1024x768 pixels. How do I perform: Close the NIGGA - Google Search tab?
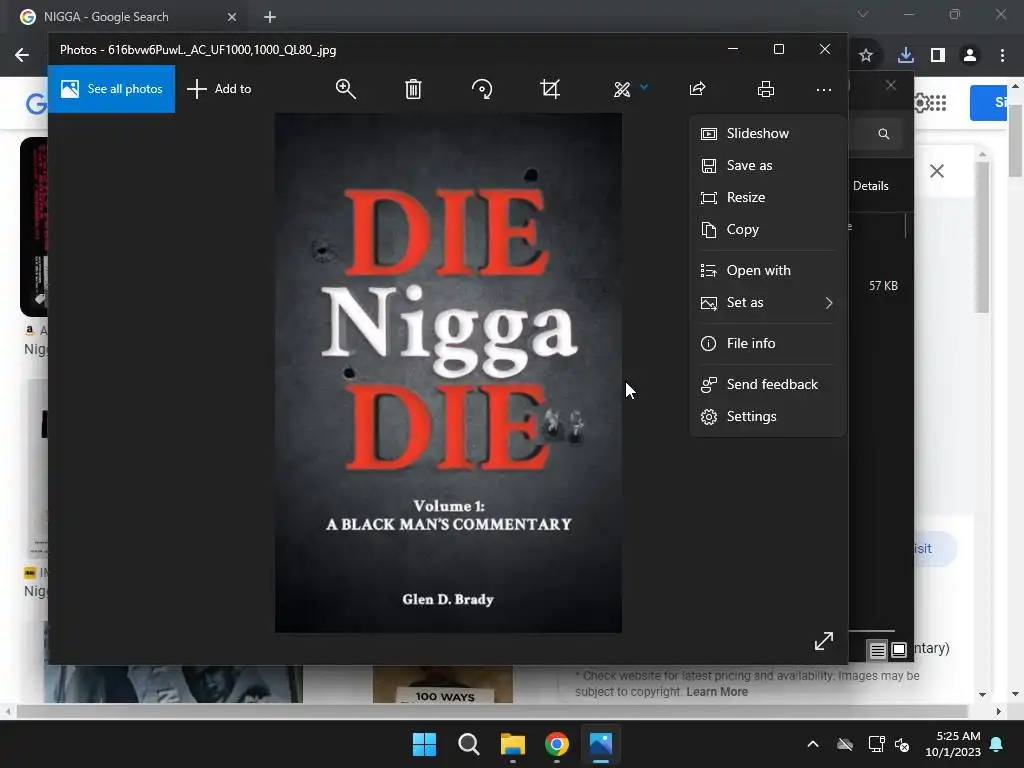[232, 17]
